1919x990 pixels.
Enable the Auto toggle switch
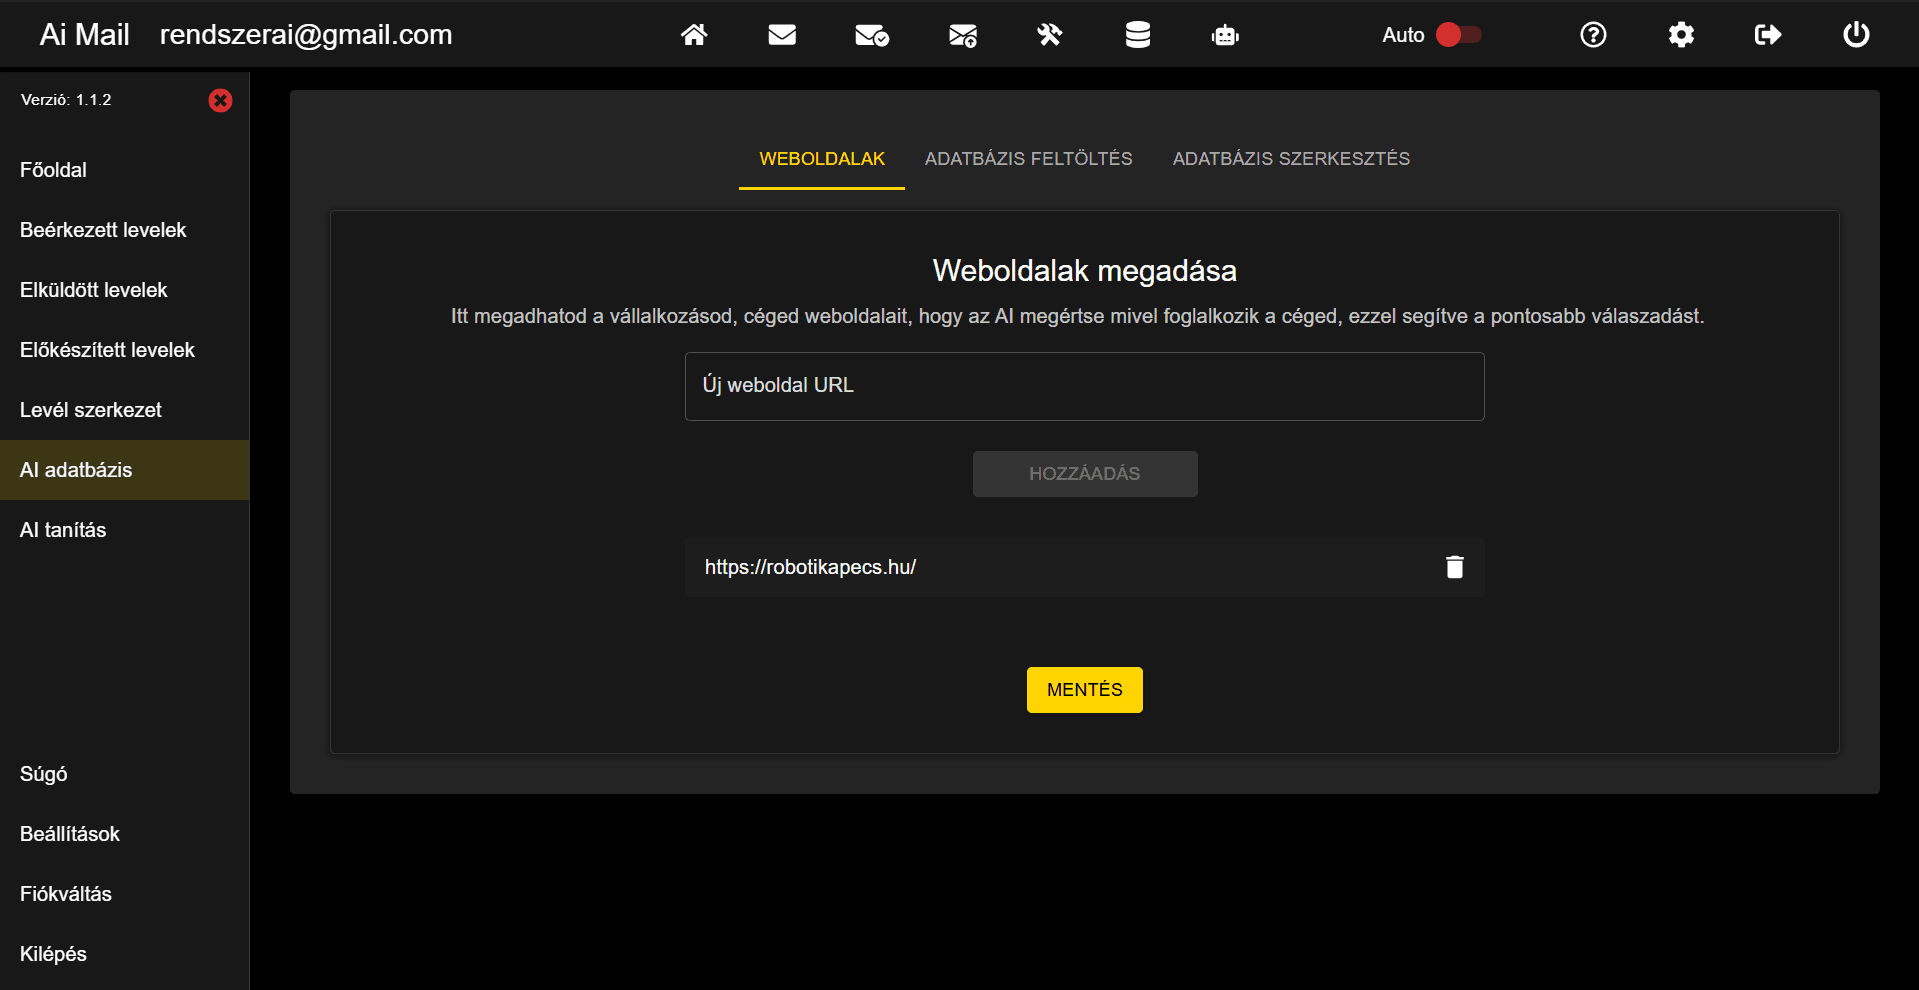(x=1459, y=34)
